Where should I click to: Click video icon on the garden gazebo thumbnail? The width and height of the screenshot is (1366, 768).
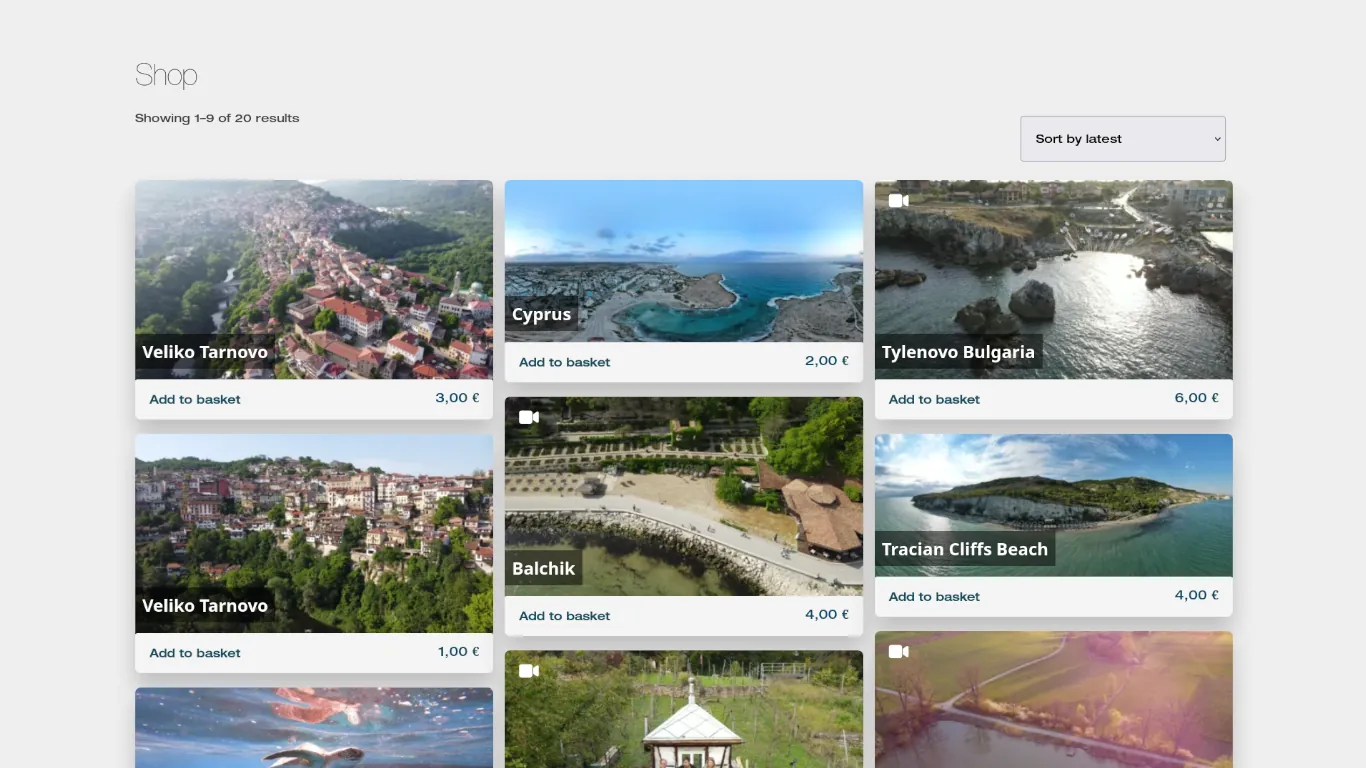tap(529, 671)
